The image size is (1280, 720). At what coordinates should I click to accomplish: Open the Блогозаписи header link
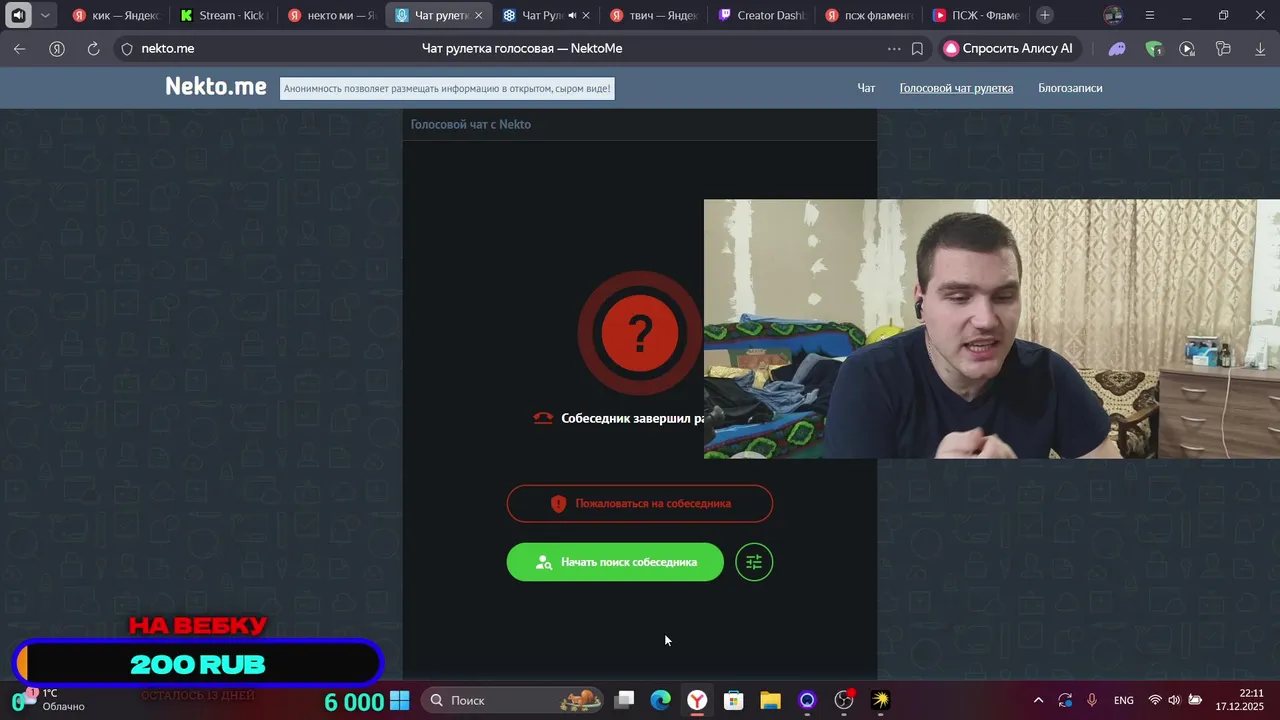click(1070, 88)
